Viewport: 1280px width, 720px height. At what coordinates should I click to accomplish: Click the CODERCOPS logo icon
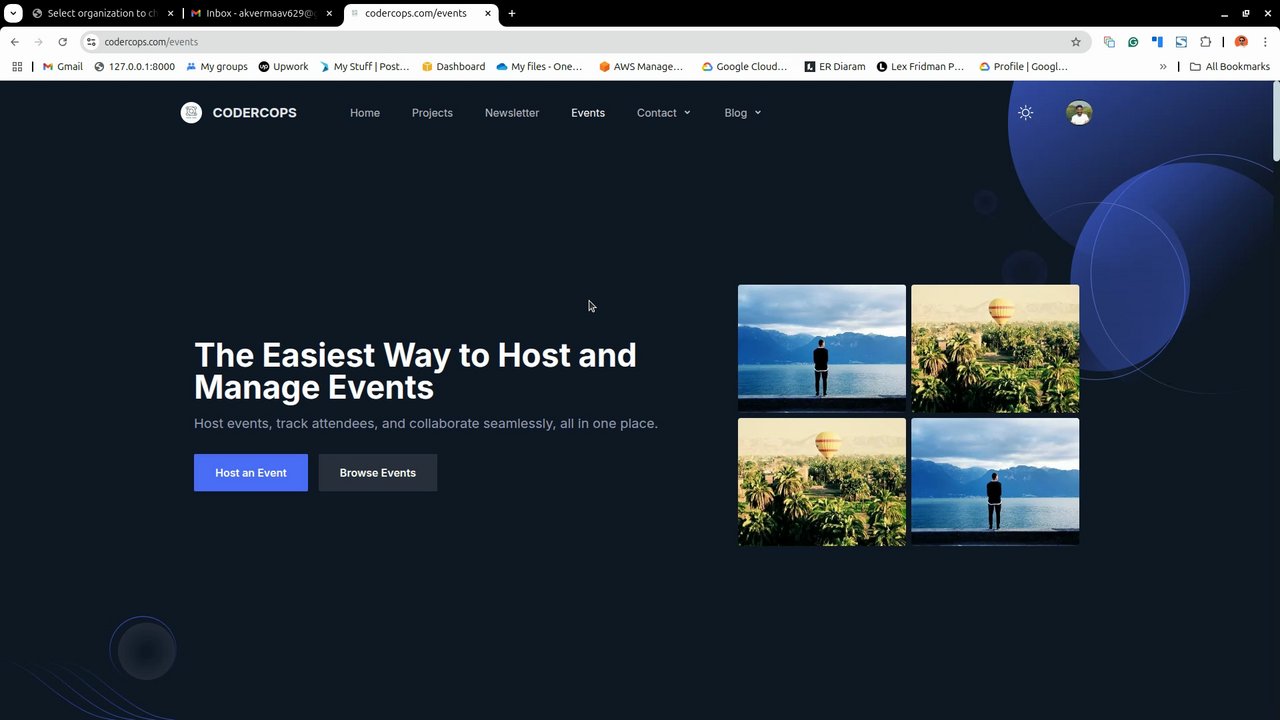pos(191,113)
